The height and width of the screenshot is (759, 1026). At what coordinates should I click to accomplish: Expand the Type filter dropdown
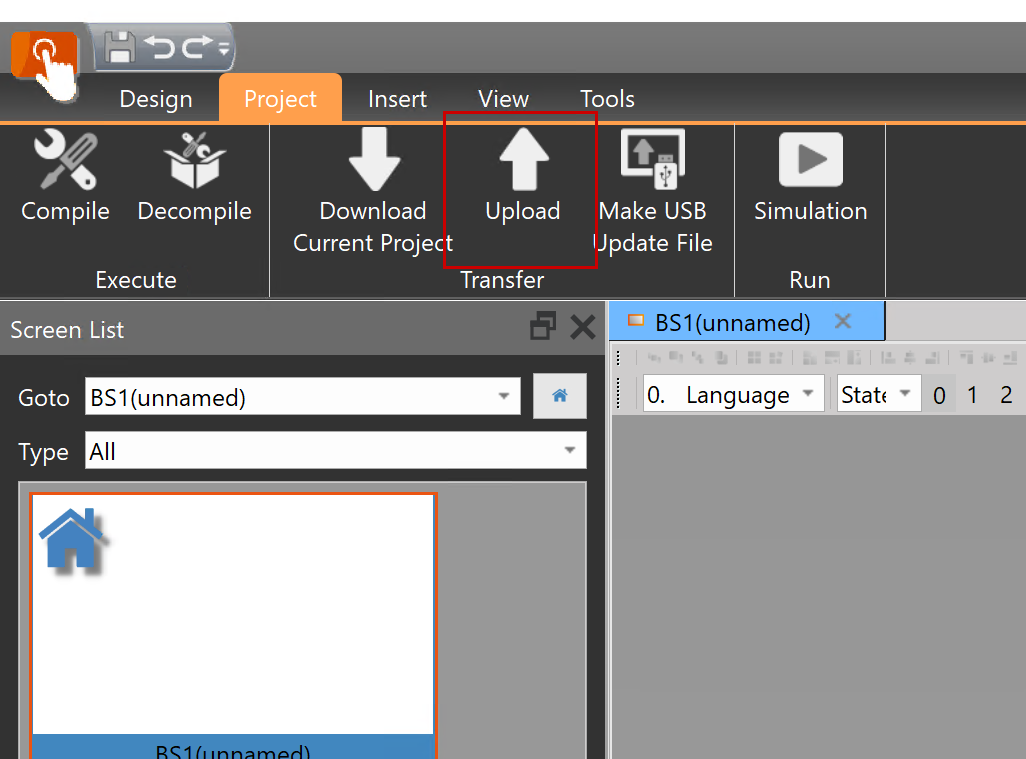[569, 451]
